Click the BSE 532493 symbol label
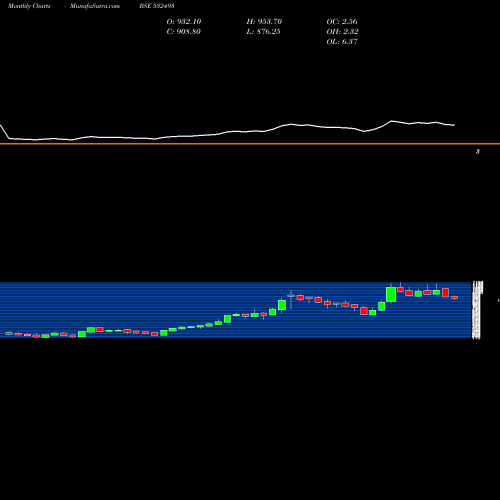 tap(157, 6)
